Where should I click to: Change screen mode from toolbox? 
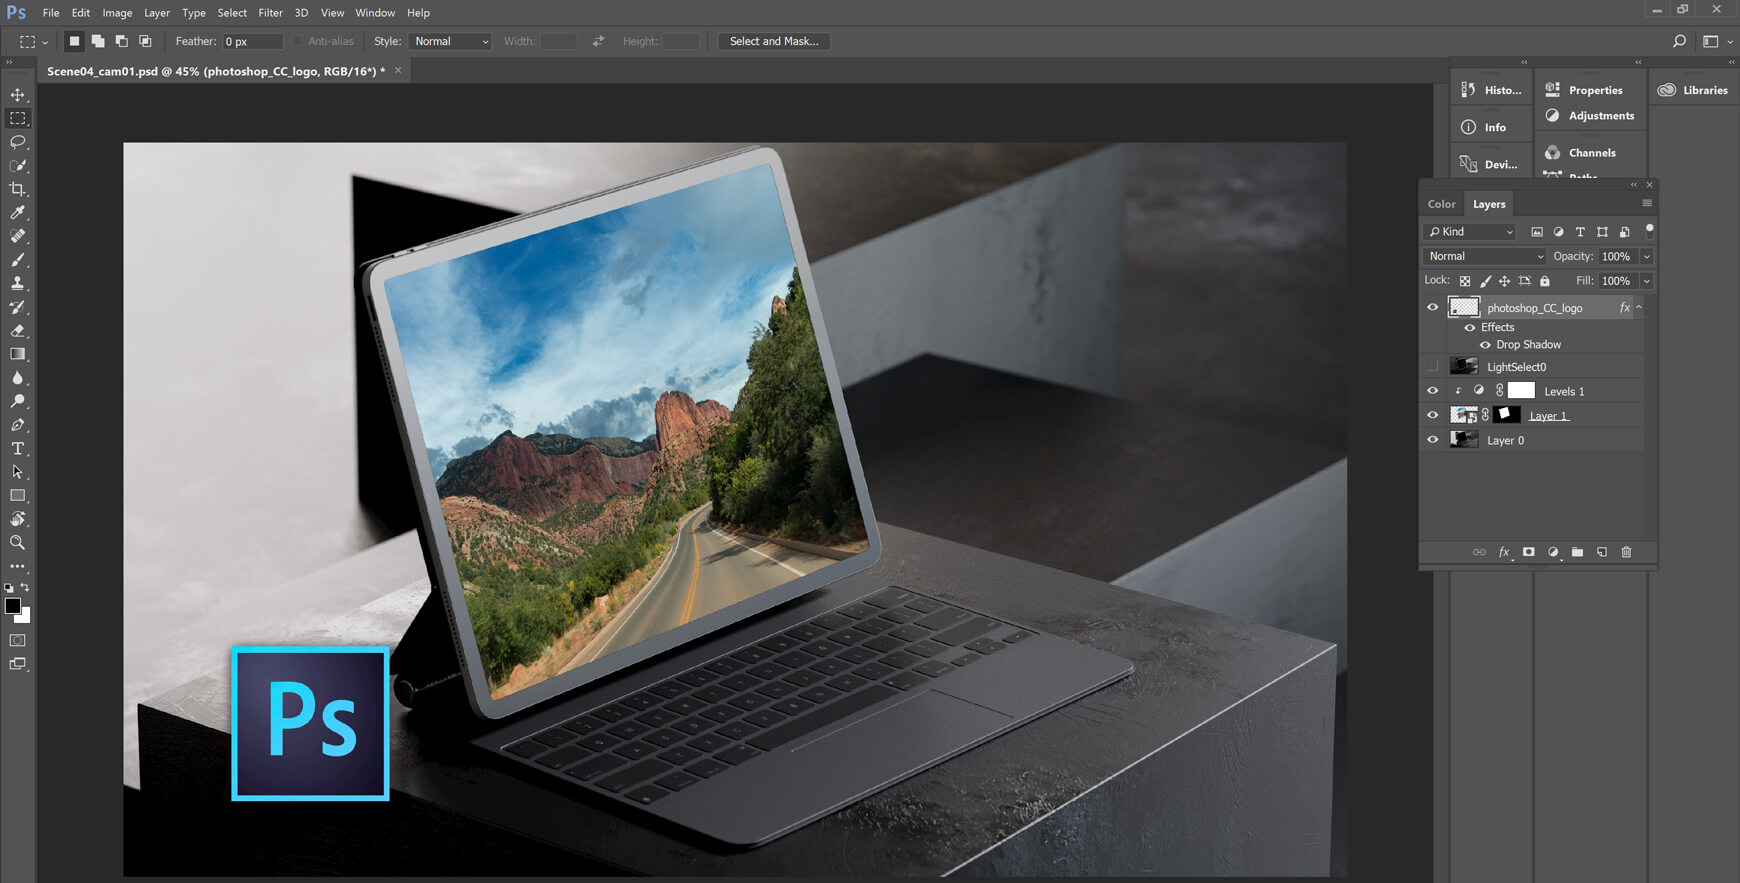pyautogui.click(x=18, y=664)
